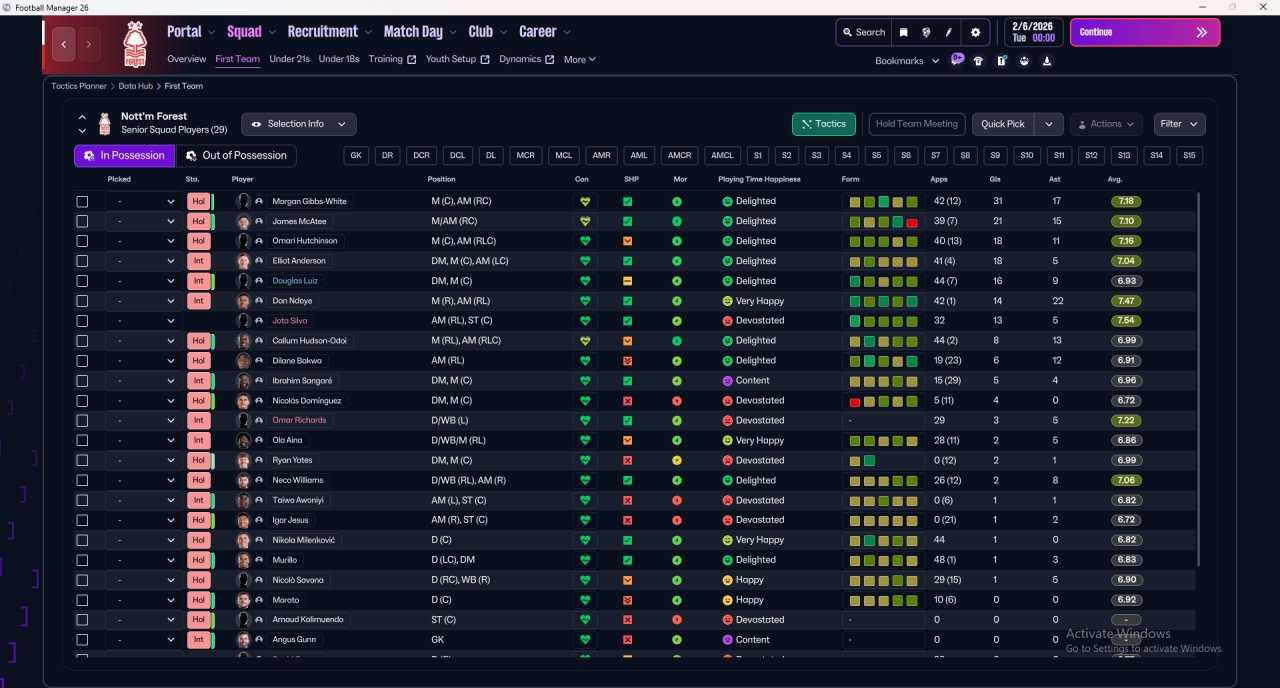Click the download icon in bookmarks bar
1280x688 pixels.
1046,61
